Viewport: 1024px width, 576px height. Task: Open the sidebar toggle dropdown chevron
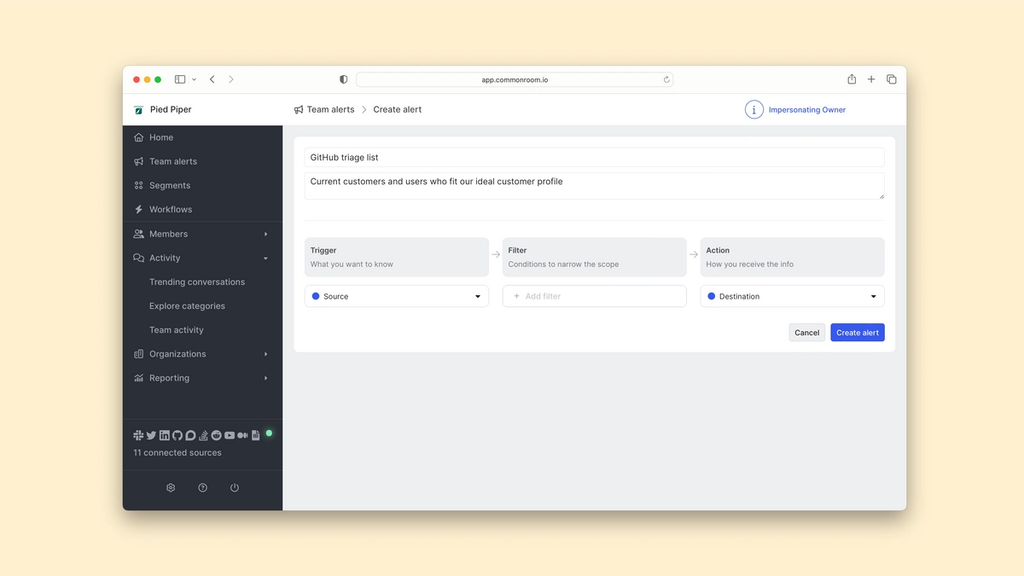(194, 80)
